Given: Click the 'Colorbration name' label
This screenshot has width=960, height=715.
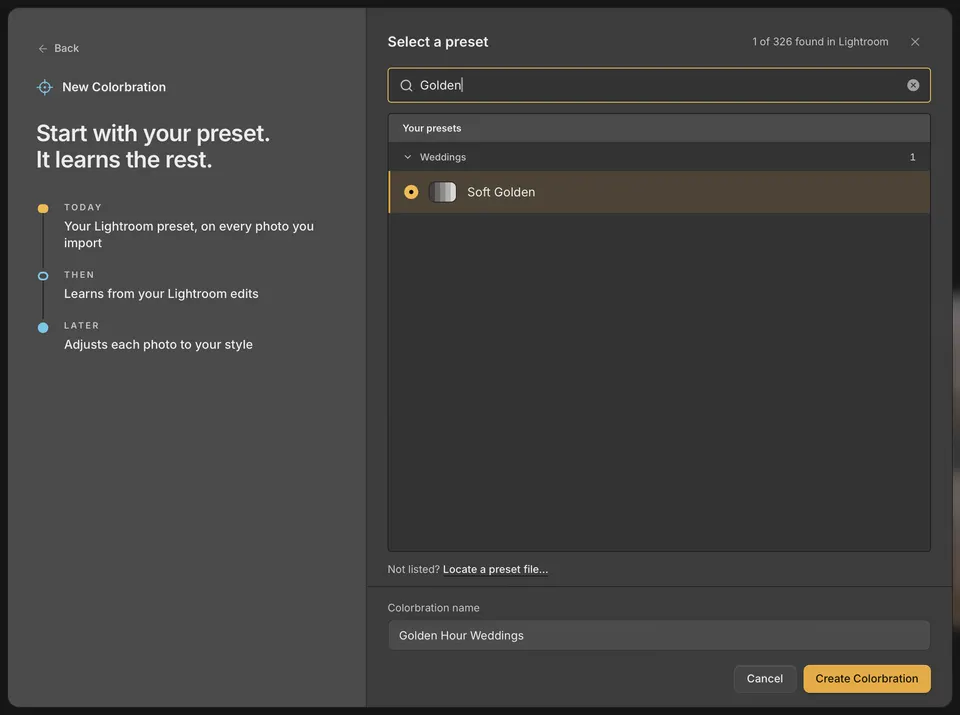Looking at the screenshot, I should coord(433,608).
